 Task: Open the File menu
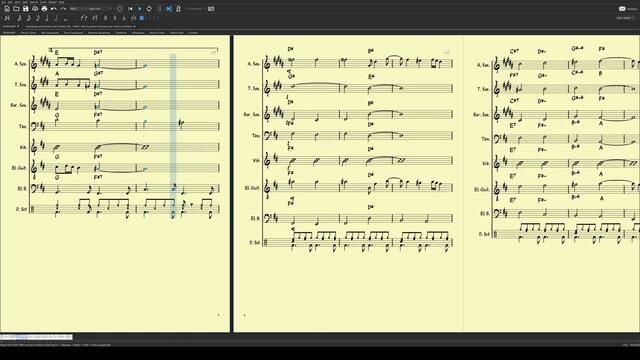4,2
